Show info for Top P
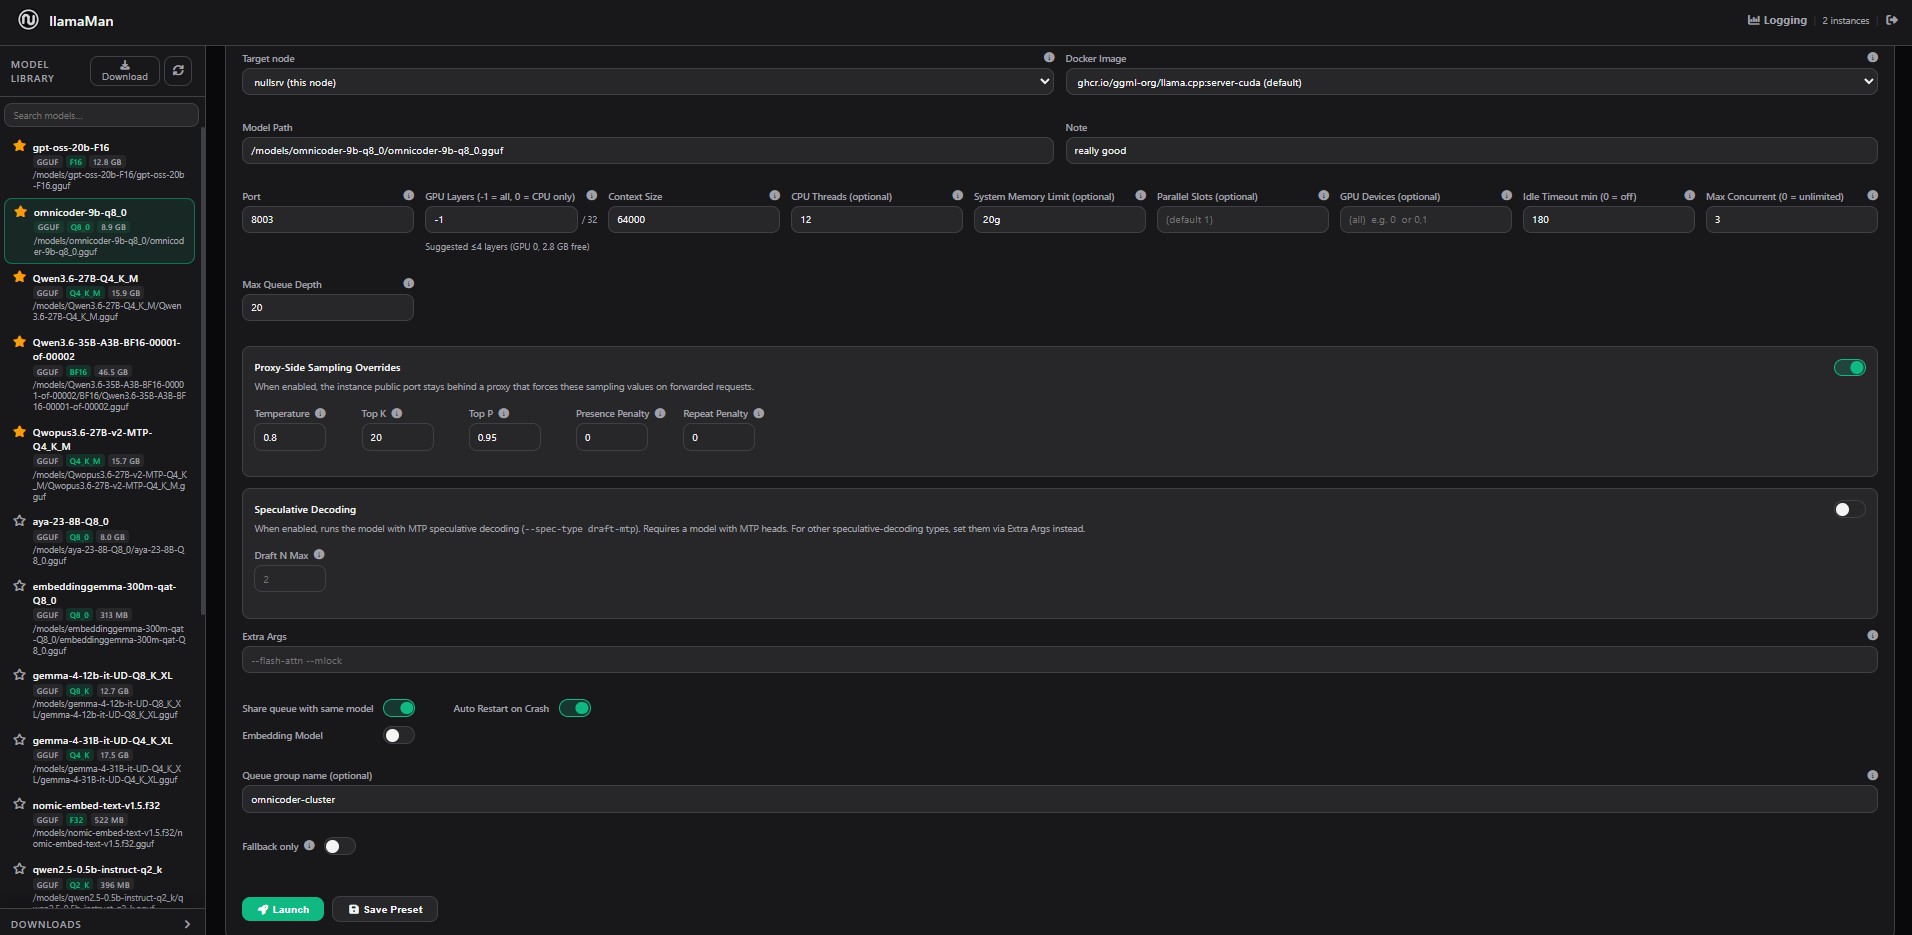This screenshot has height=935, width=1912. (x=504, y=413)
